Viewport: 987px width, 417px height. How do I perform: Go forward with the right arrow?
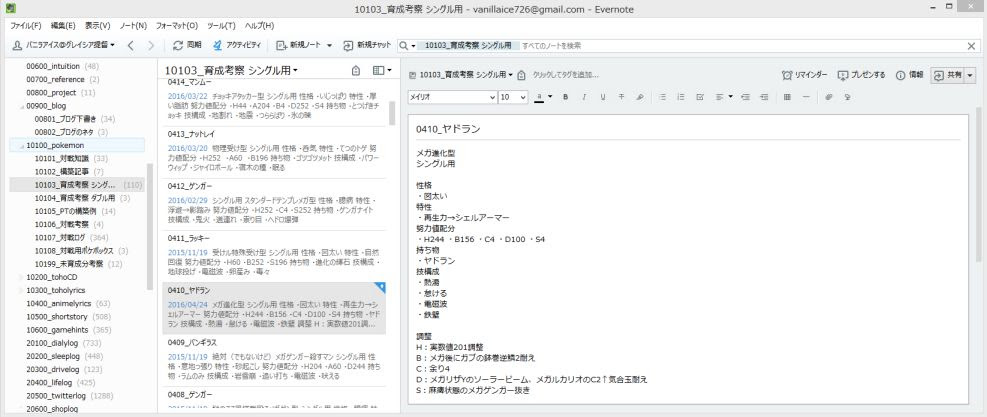pos(151,45)
